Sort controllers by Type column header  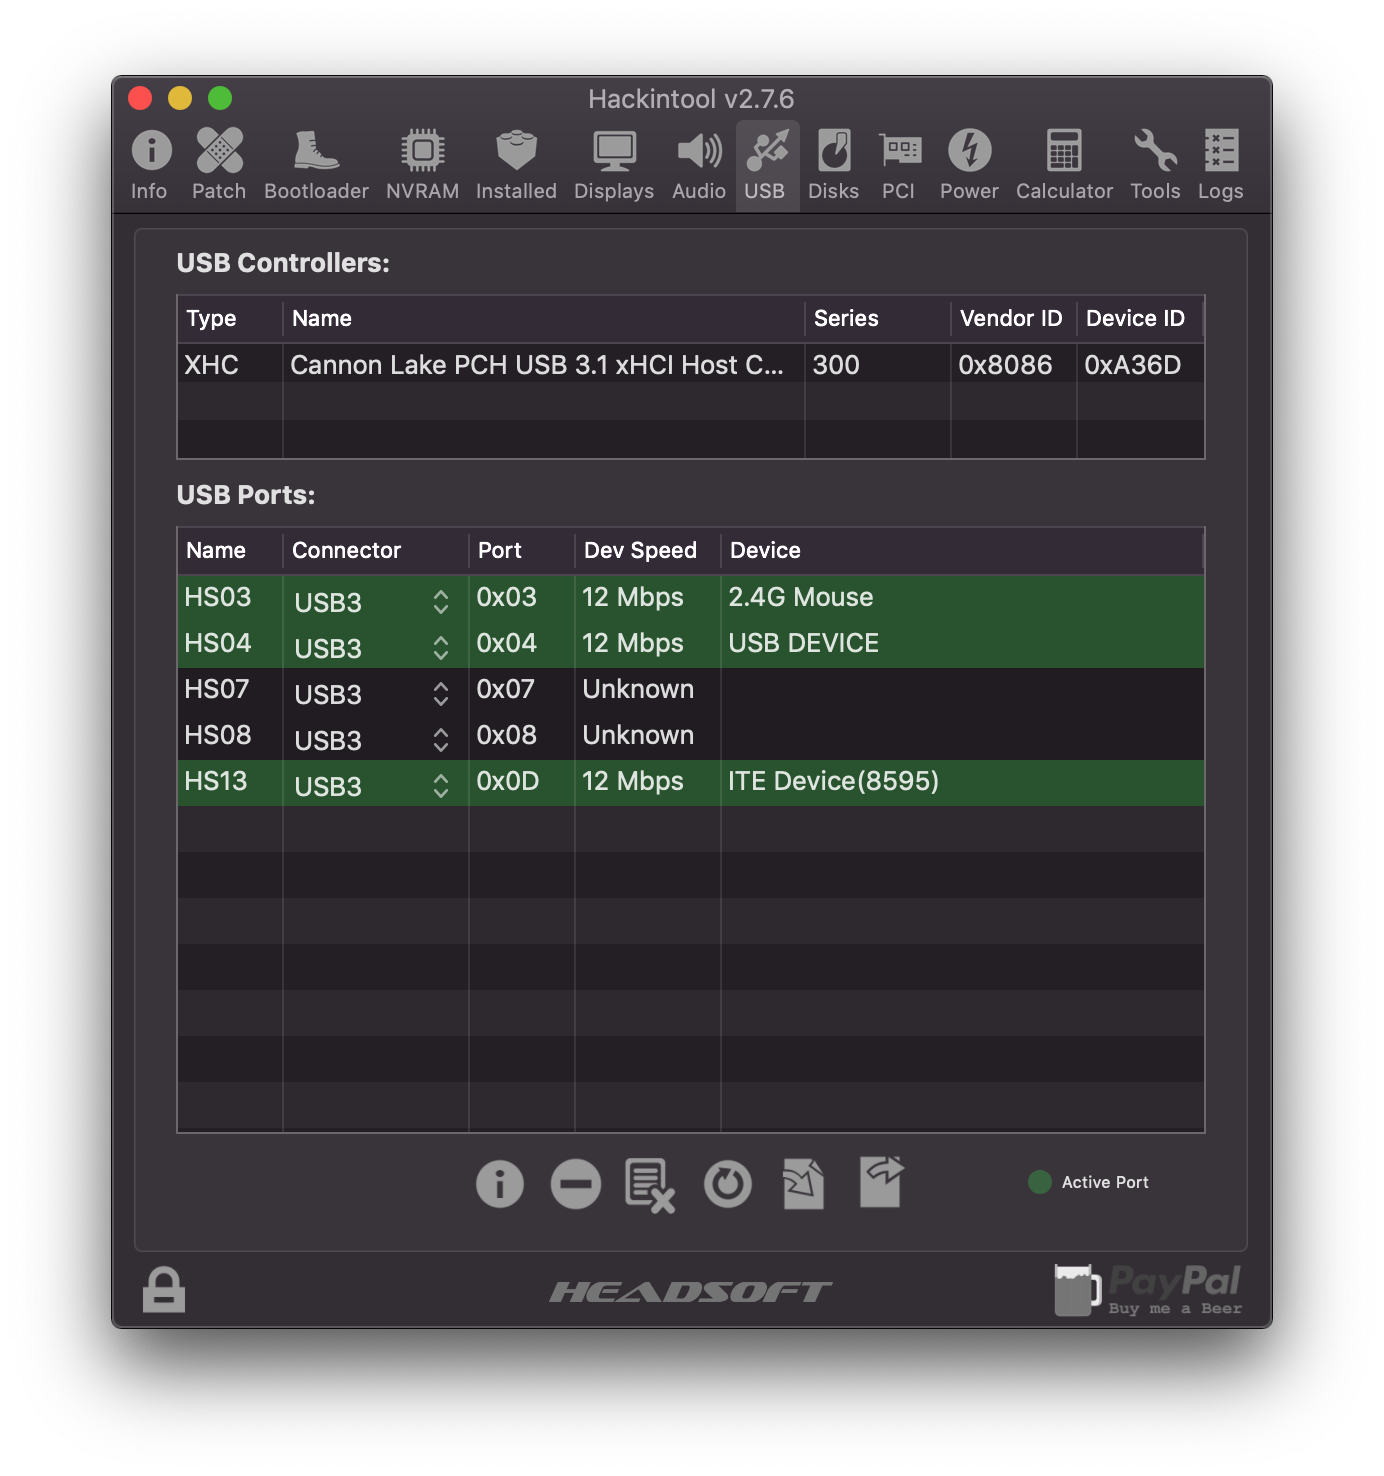coord(230,318)
